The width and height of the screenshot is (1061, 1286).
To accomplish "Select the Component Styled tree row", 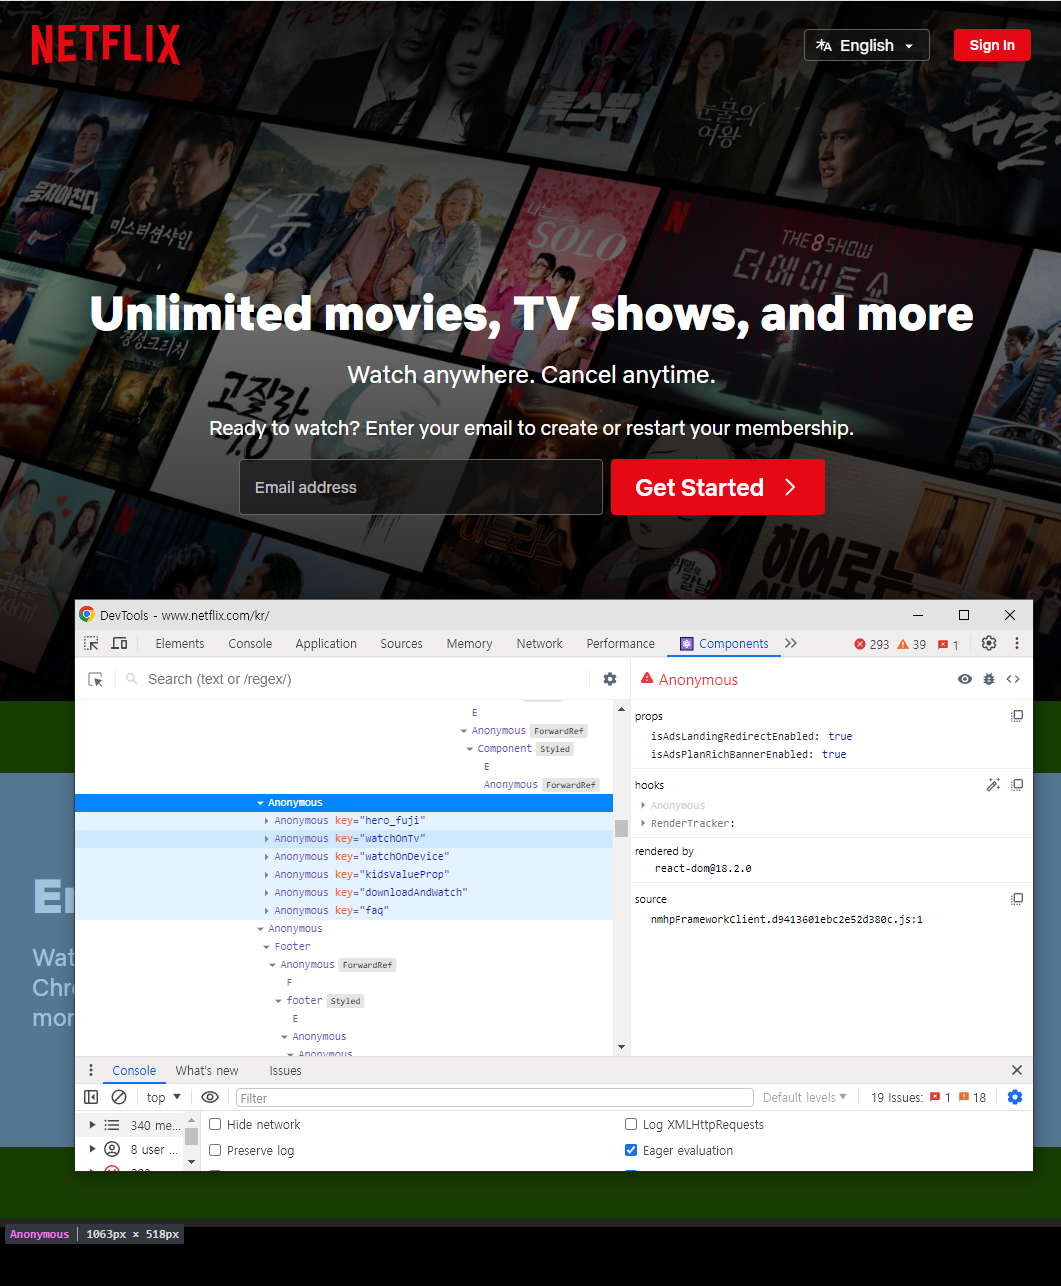I will (x=344, y=749).
